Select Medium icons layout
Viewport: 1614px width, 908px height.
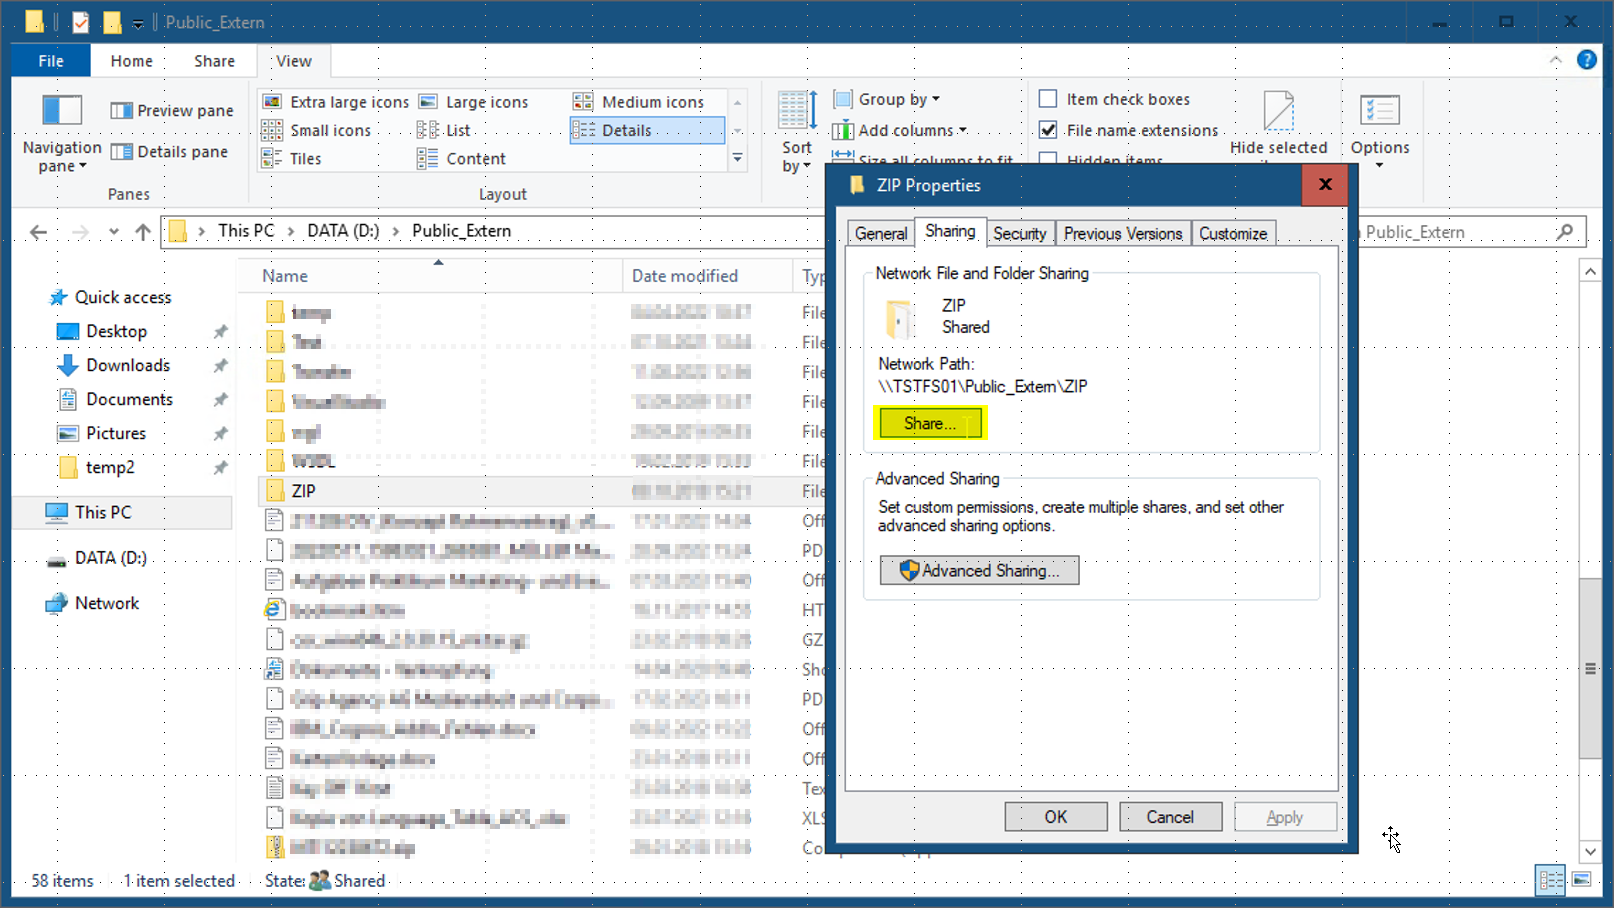(x=639, y=102)
